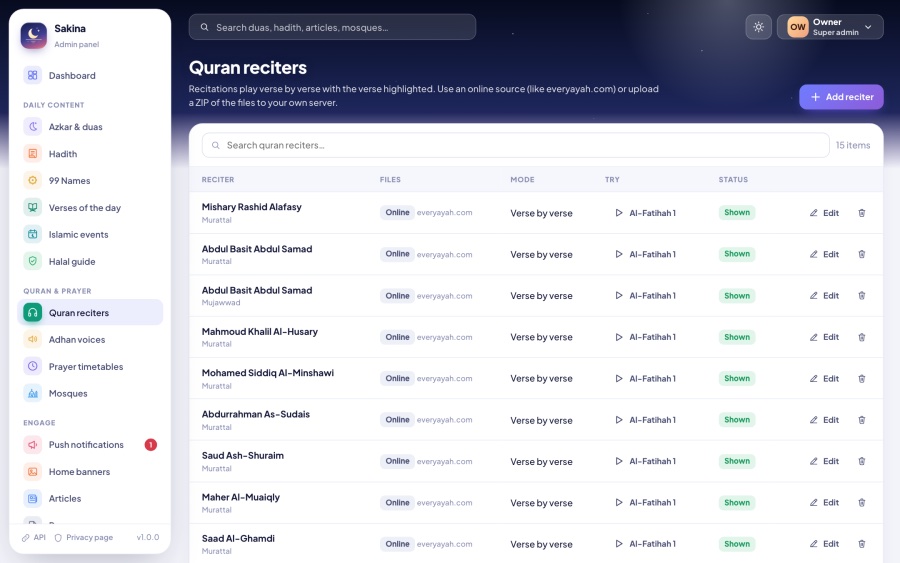Image resolution: width=900 pixels, height=563 pixels.
Task: Edit the Mohamed Siddiq Al-Minshawi reciter
Action: (824, 379)
